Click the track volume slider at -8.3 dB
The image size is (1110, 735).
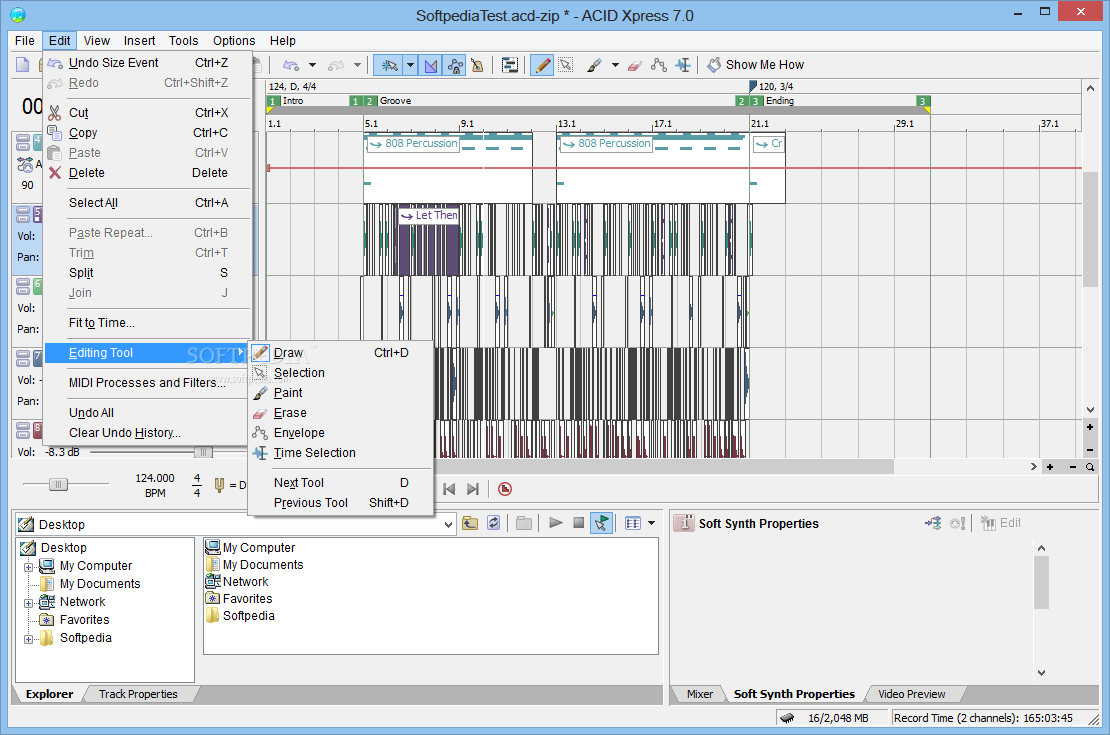pyautogui.click(x=203, y=452)
